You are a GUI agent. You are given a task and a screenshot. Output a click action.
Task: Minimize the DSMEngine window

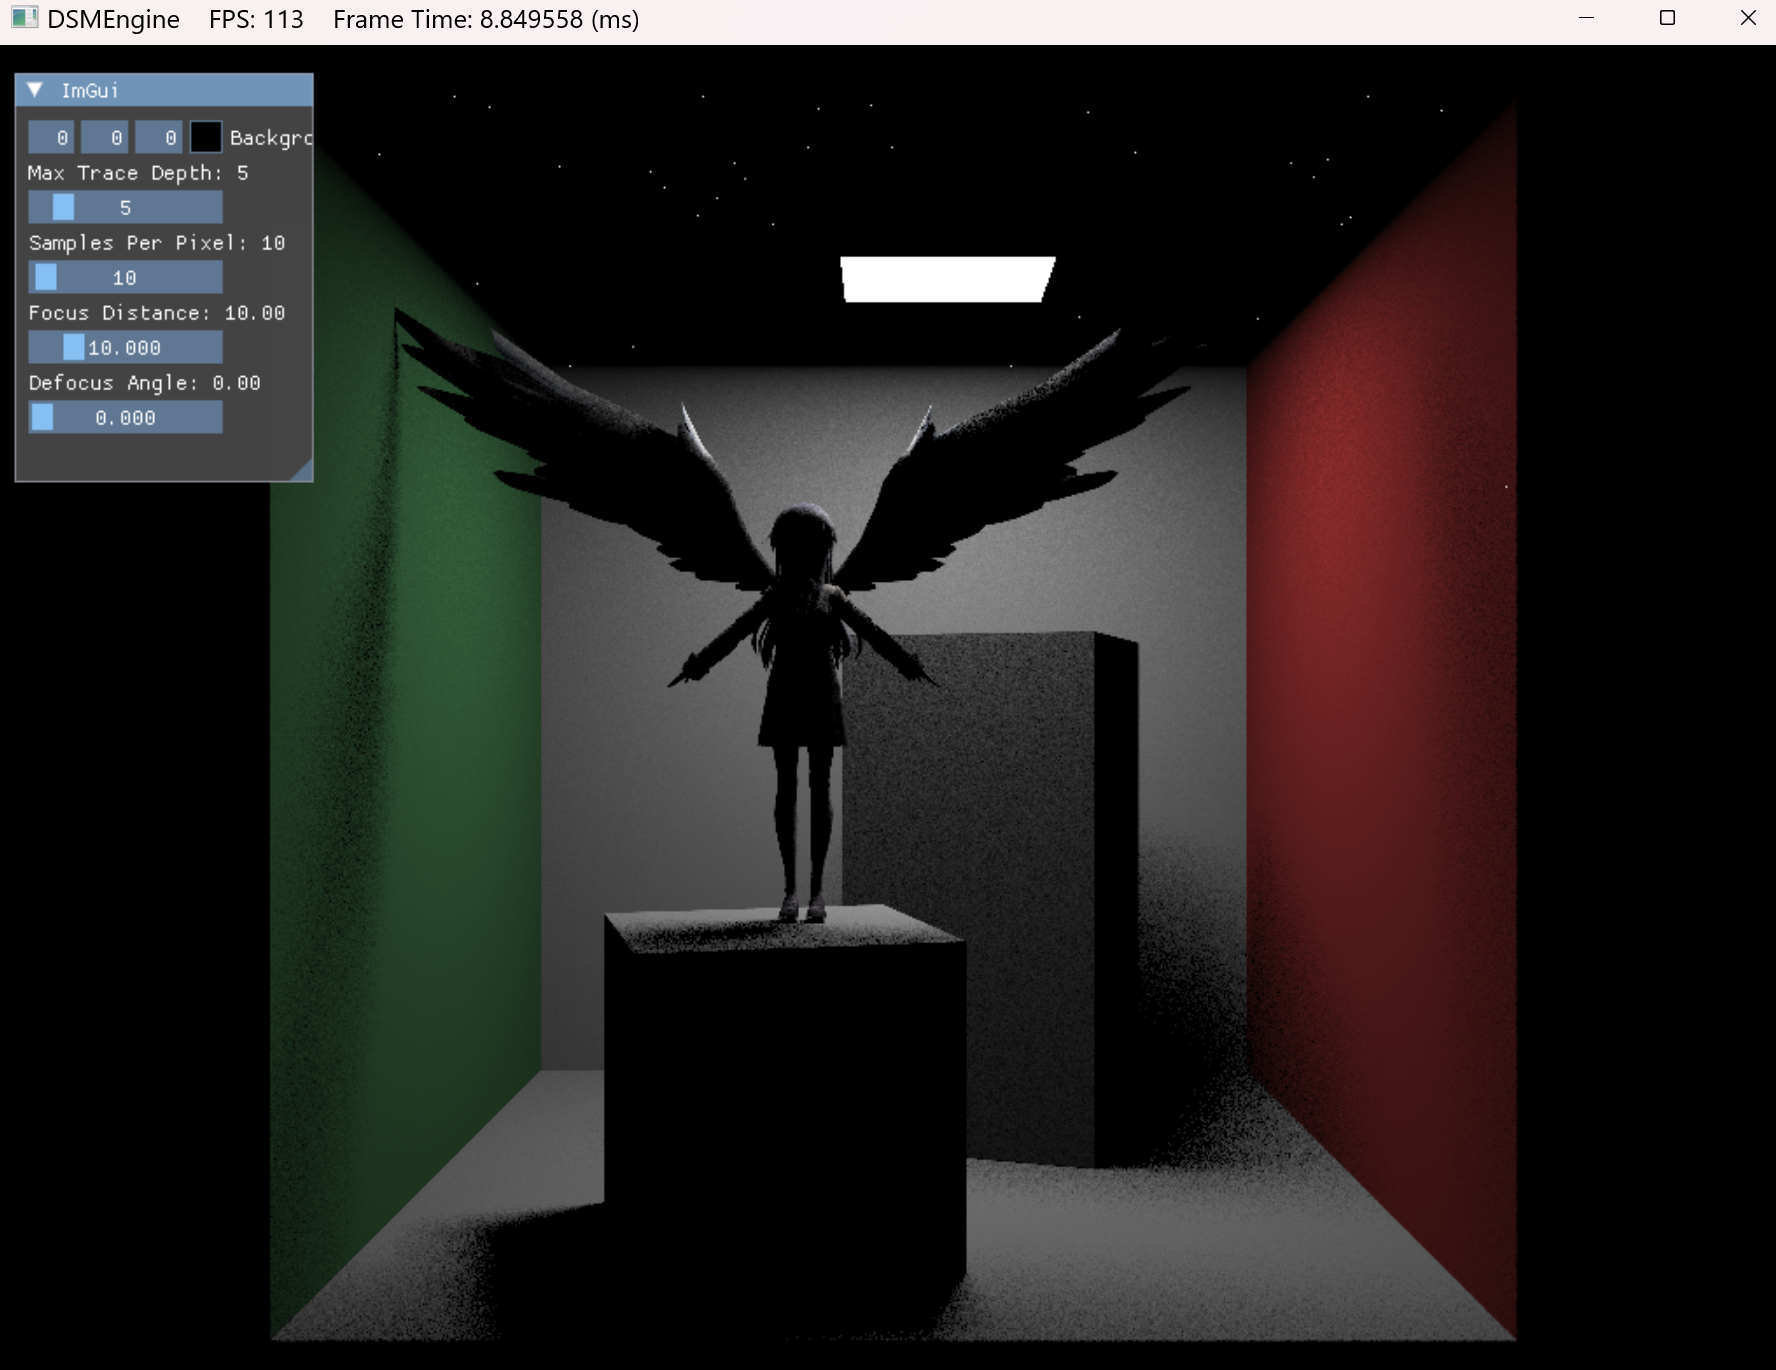point(1586,19)
